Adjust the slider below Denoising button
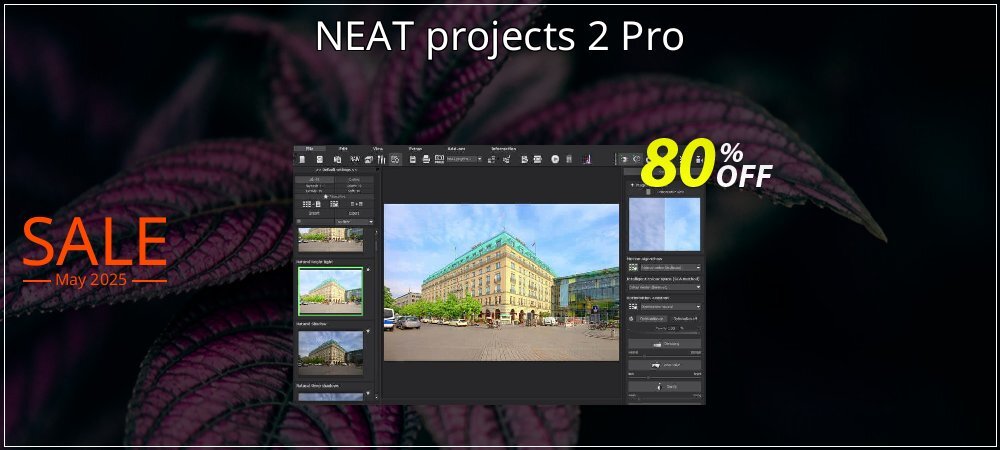Viewport: 1000px width, 450px height. tap(664, 354)
